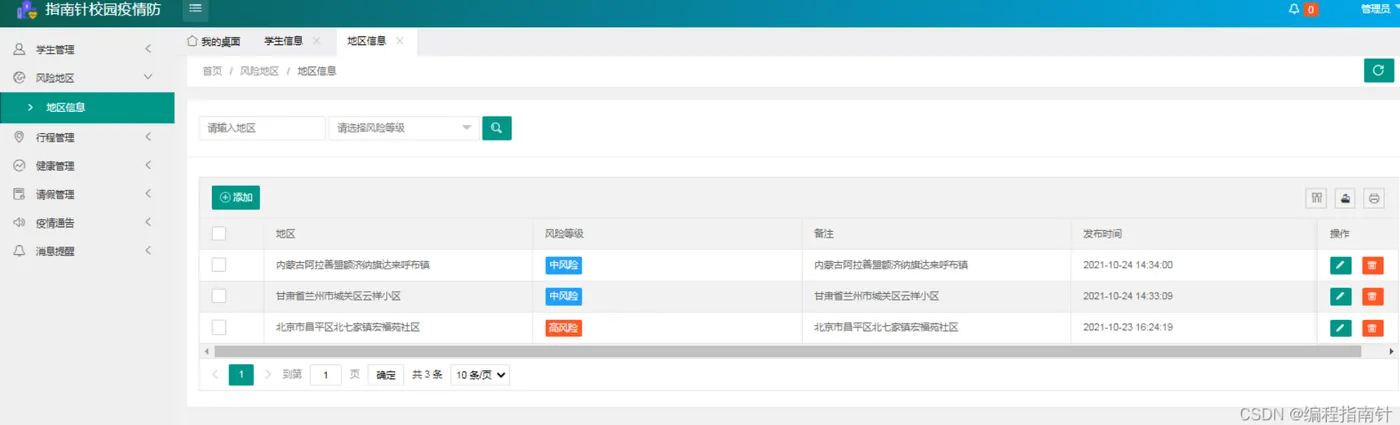Select the checkbox for 北京市昌平区 row
1400x425 pixels.
(219, 327)
